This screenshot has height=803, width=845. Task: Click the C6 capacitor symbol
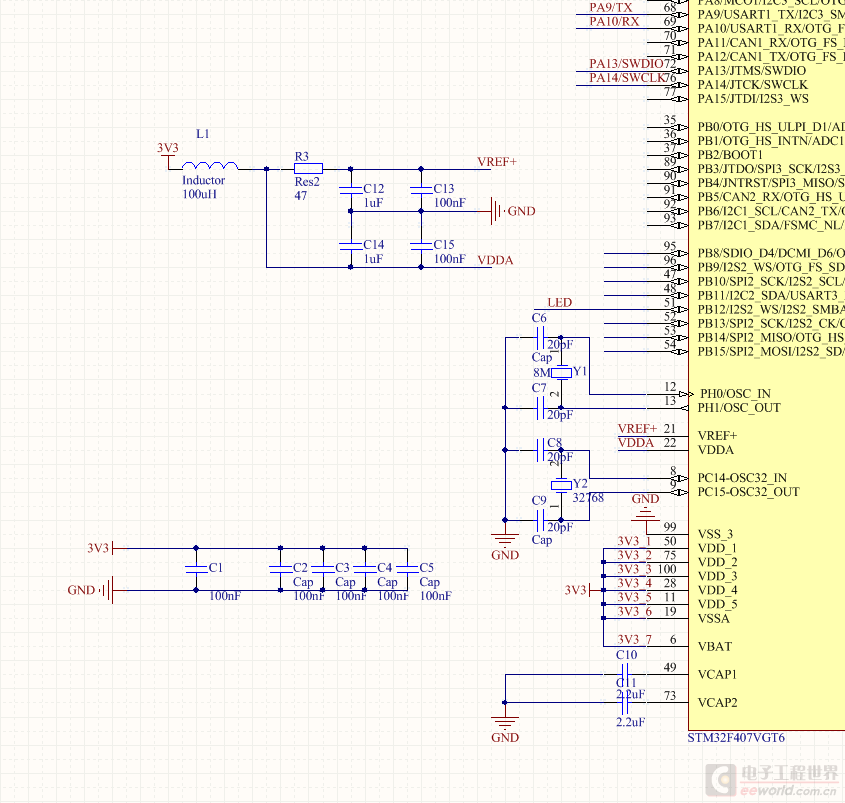[540, 337]
